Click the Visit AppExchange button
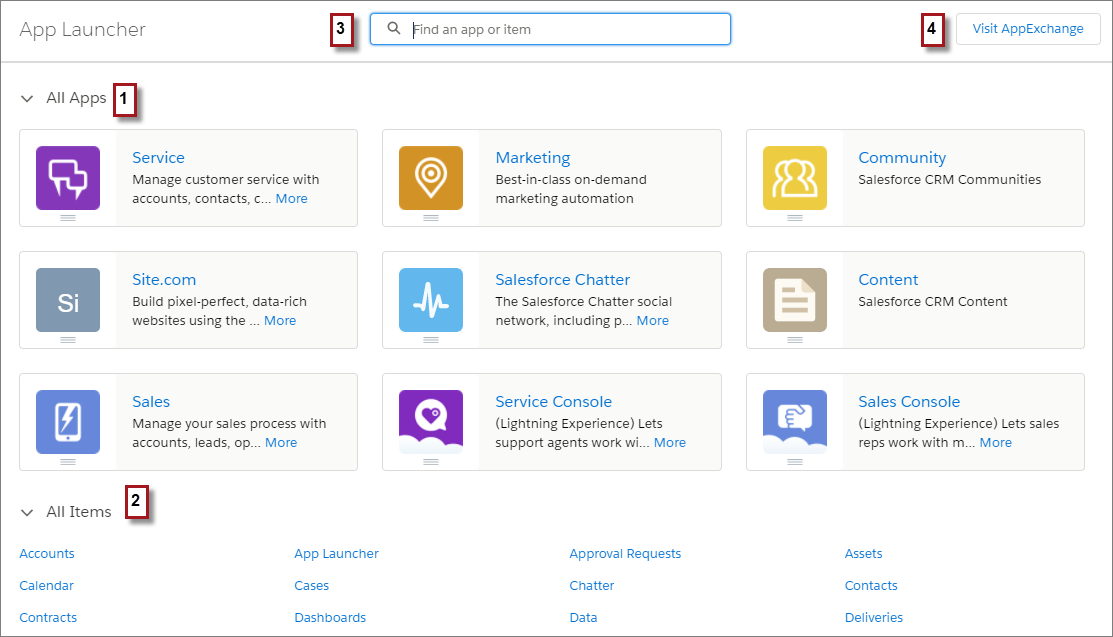This screenshot has width=1113, height=637. pos(1028,29)
